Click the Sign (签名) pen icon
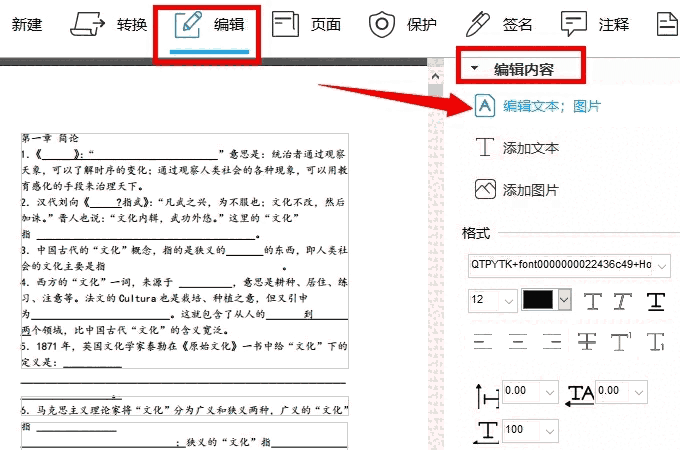 click(477, 24)
